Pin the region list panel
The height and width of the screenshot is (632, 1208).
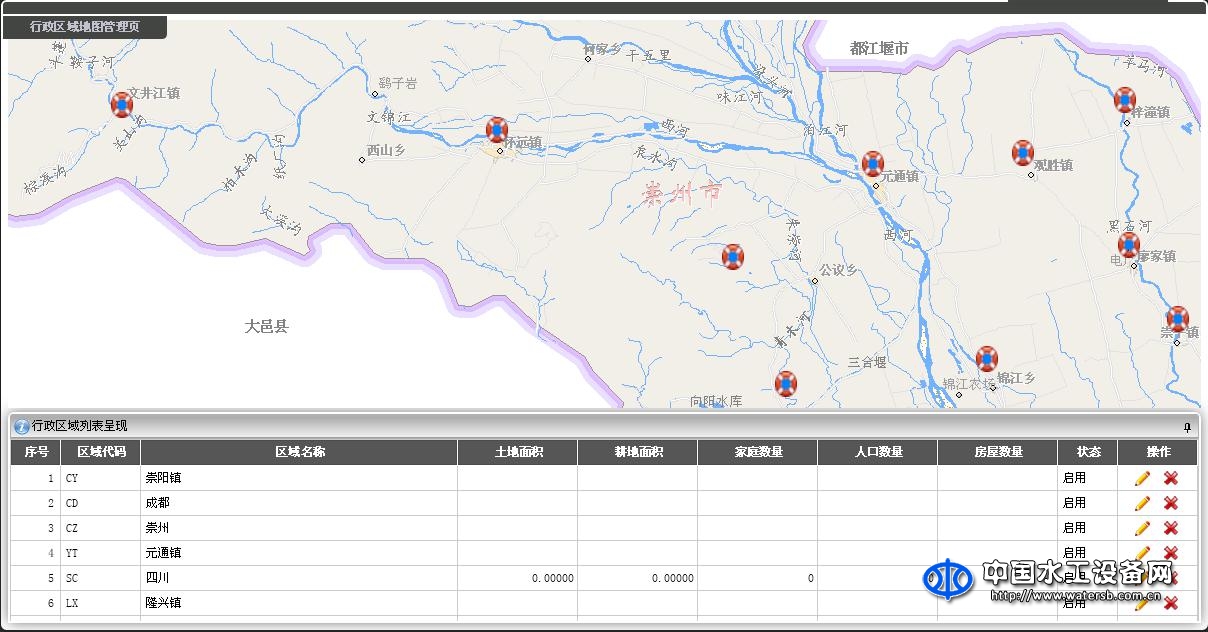1187,427
